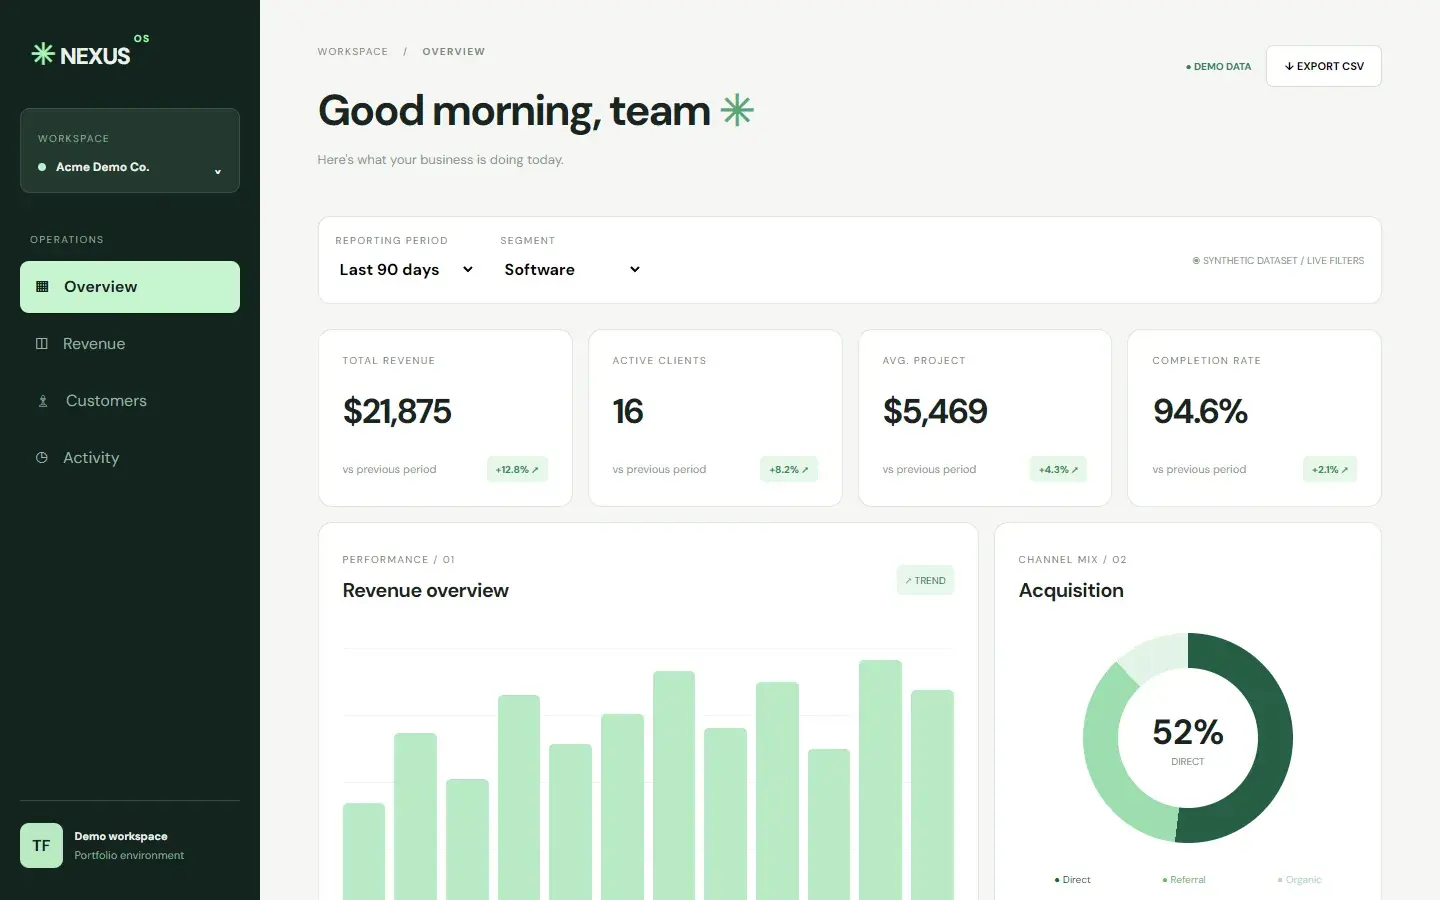Click the Revenue overview heading
The height and width of the screenshot is (900, 1440).
425,591
